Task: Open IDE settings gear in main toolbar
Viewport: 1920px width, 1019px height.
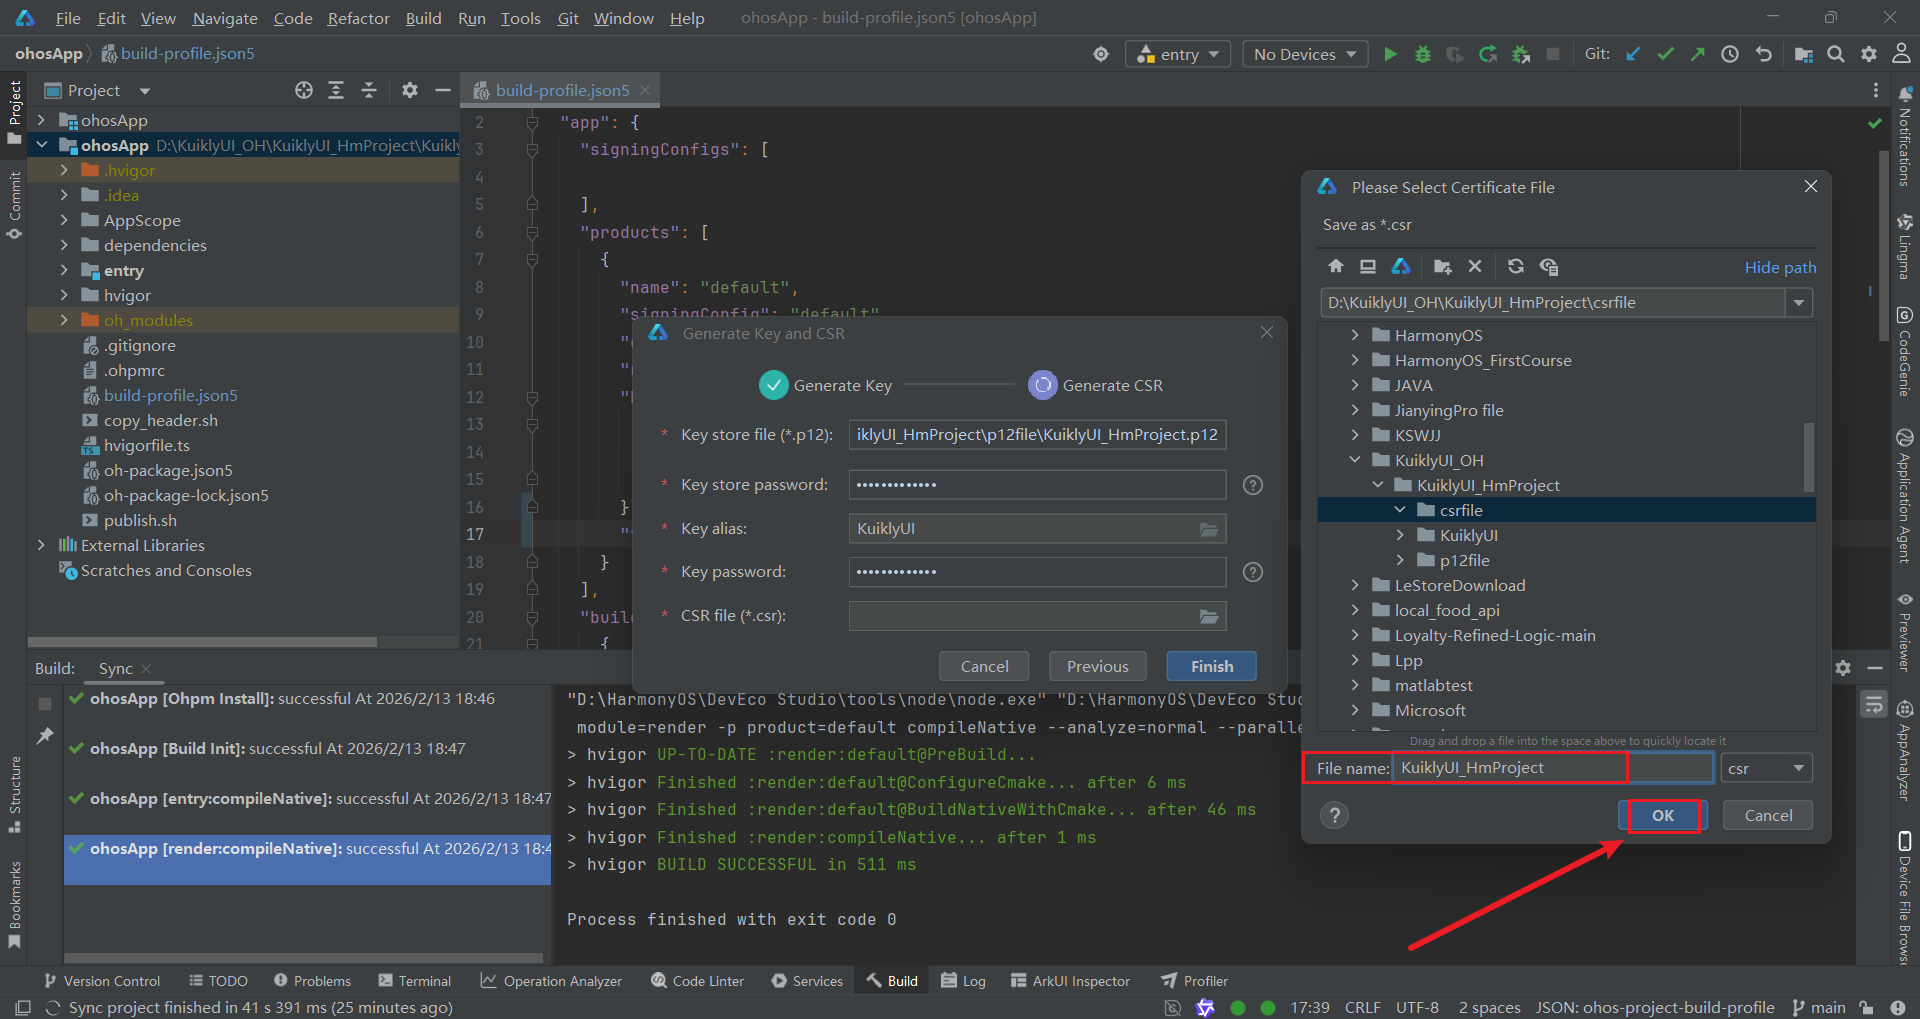Action: pos(1869,54)
